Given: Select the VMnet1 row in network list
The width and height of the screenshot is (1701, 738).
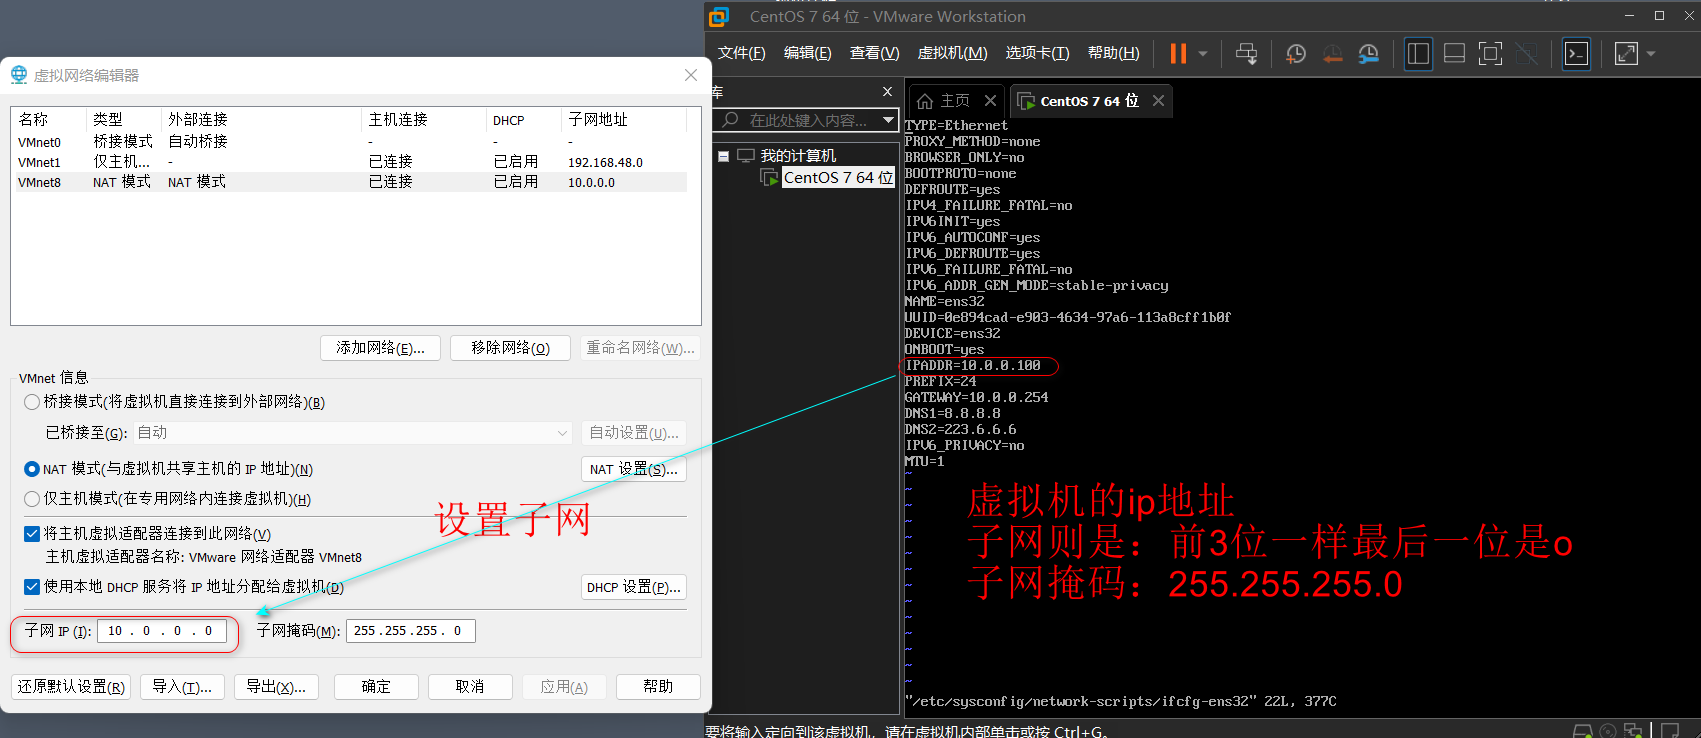Looking at the screenshot, I should [x=349, y=162].
